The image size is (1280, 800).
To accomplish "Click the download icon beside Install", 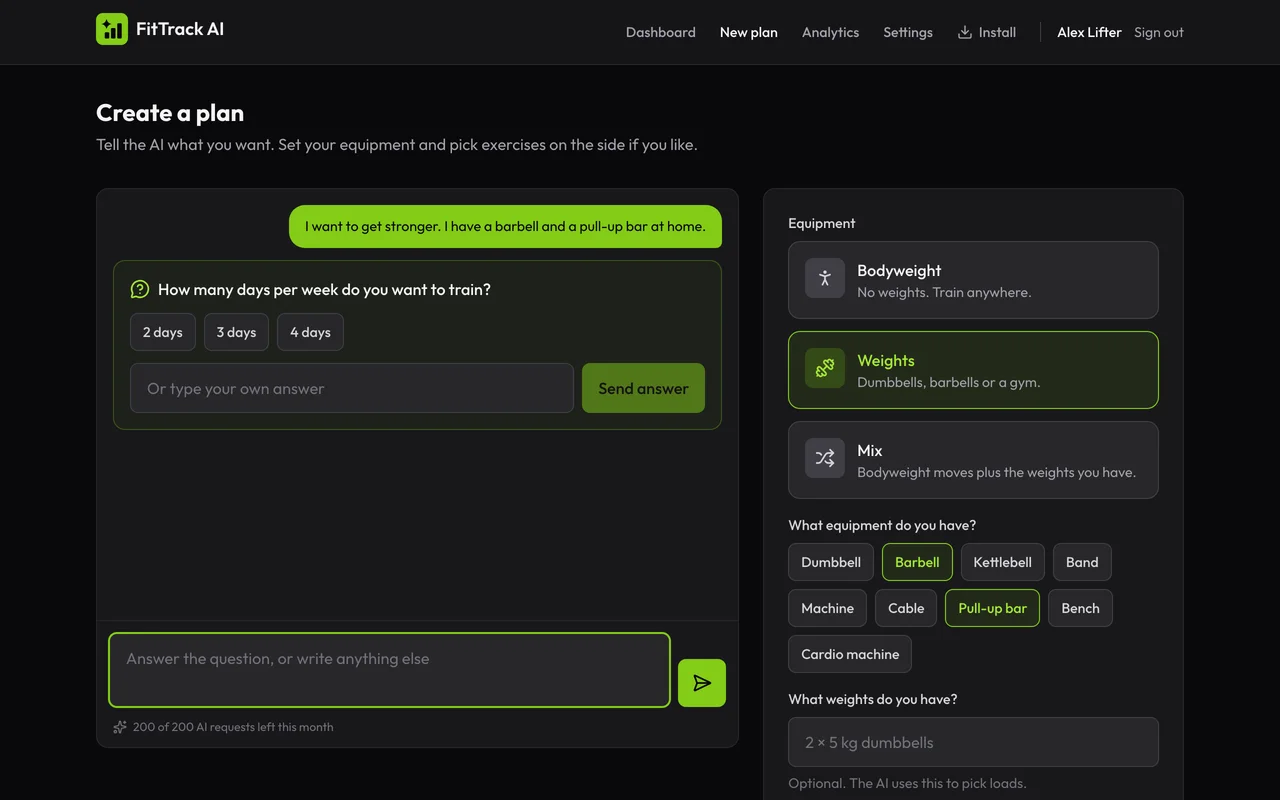I will (965, 32).
